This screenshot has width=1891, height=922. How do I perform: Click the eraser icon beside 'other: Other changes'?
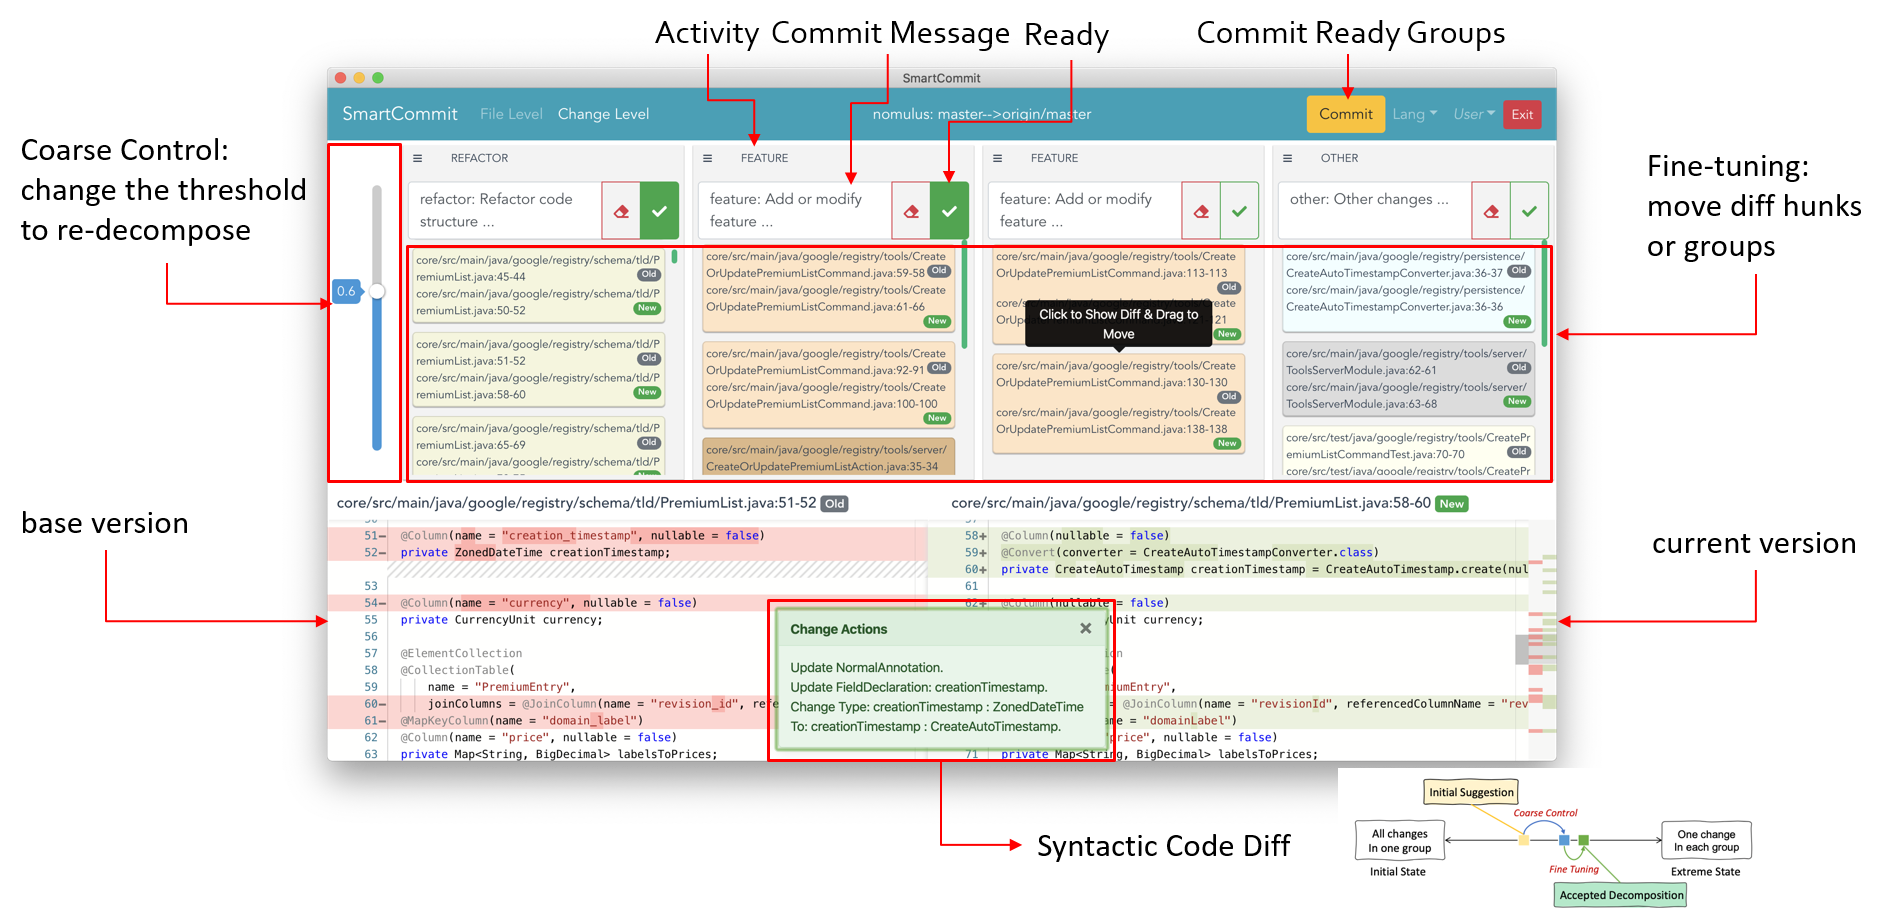[1491, 211]
